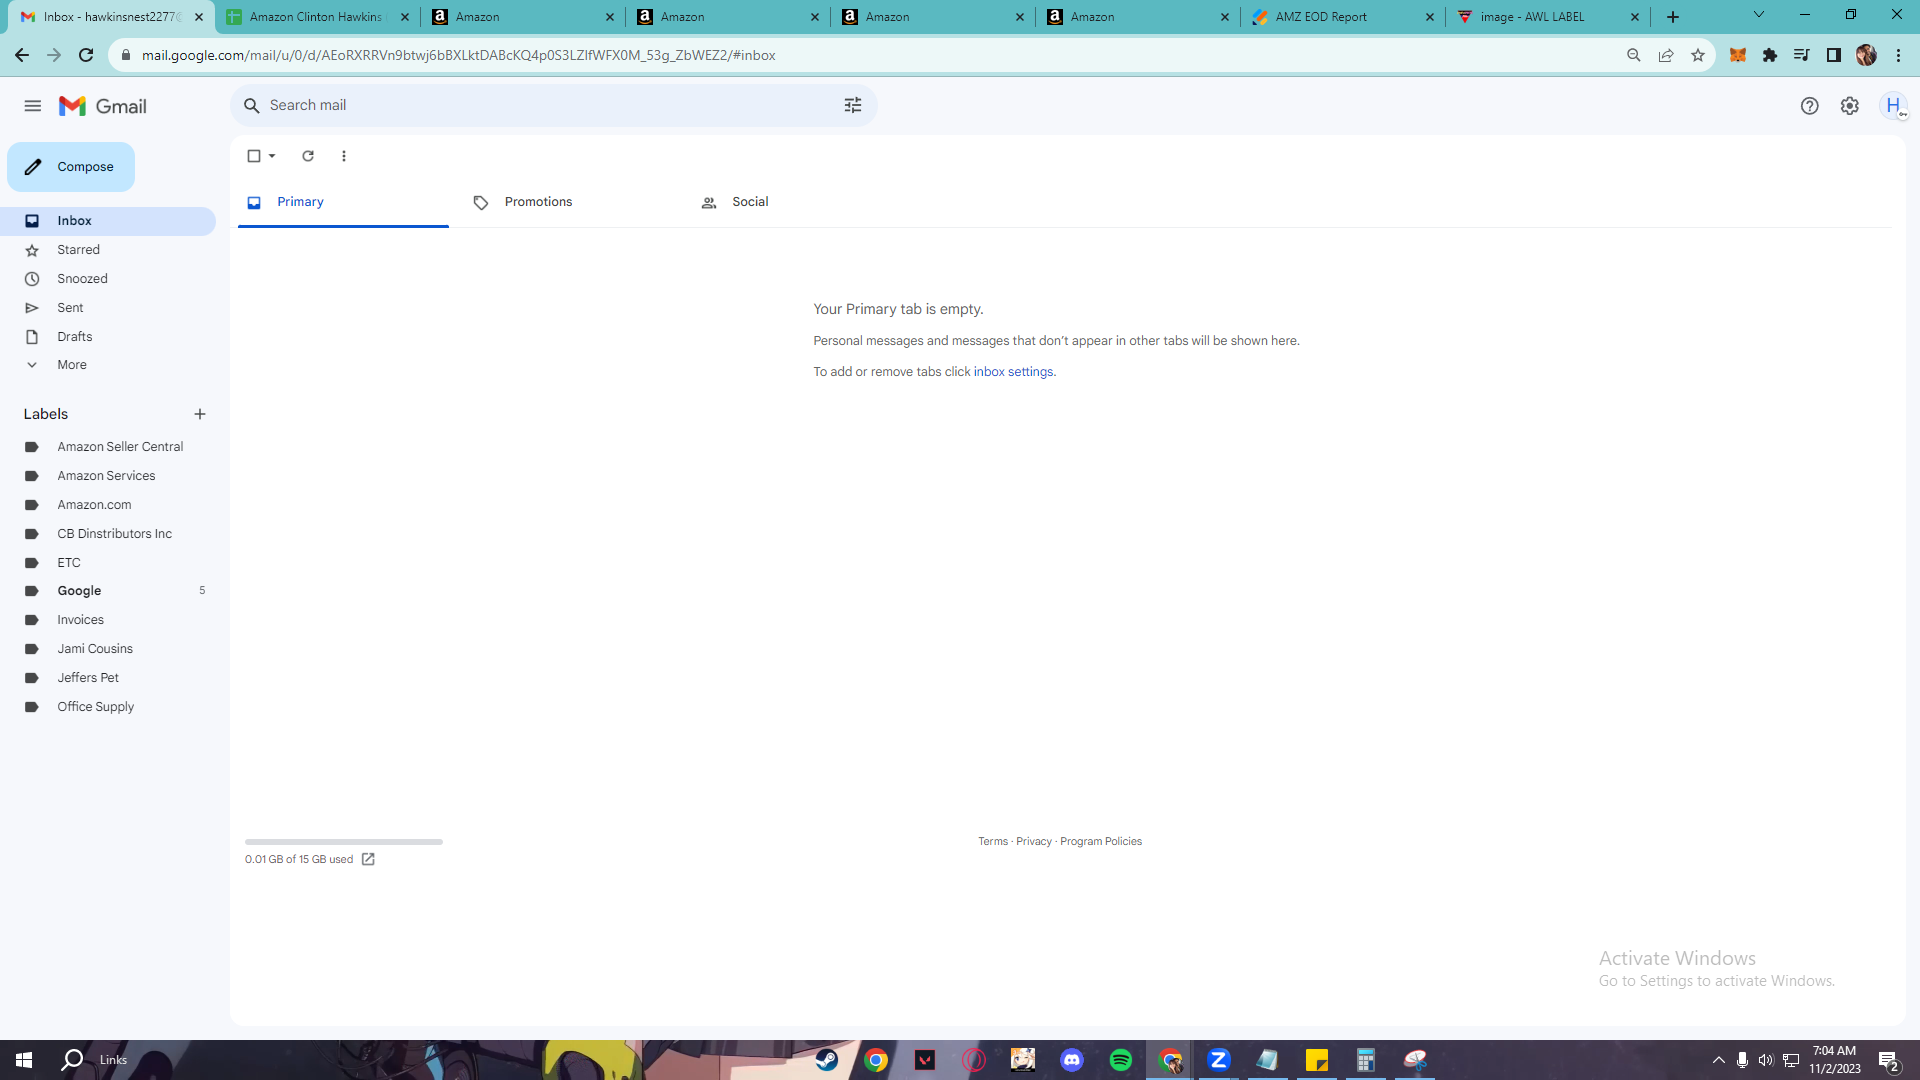
Task: Bookmark this page with star icon
Action: pyautogui.click(x=1698, y=55)
